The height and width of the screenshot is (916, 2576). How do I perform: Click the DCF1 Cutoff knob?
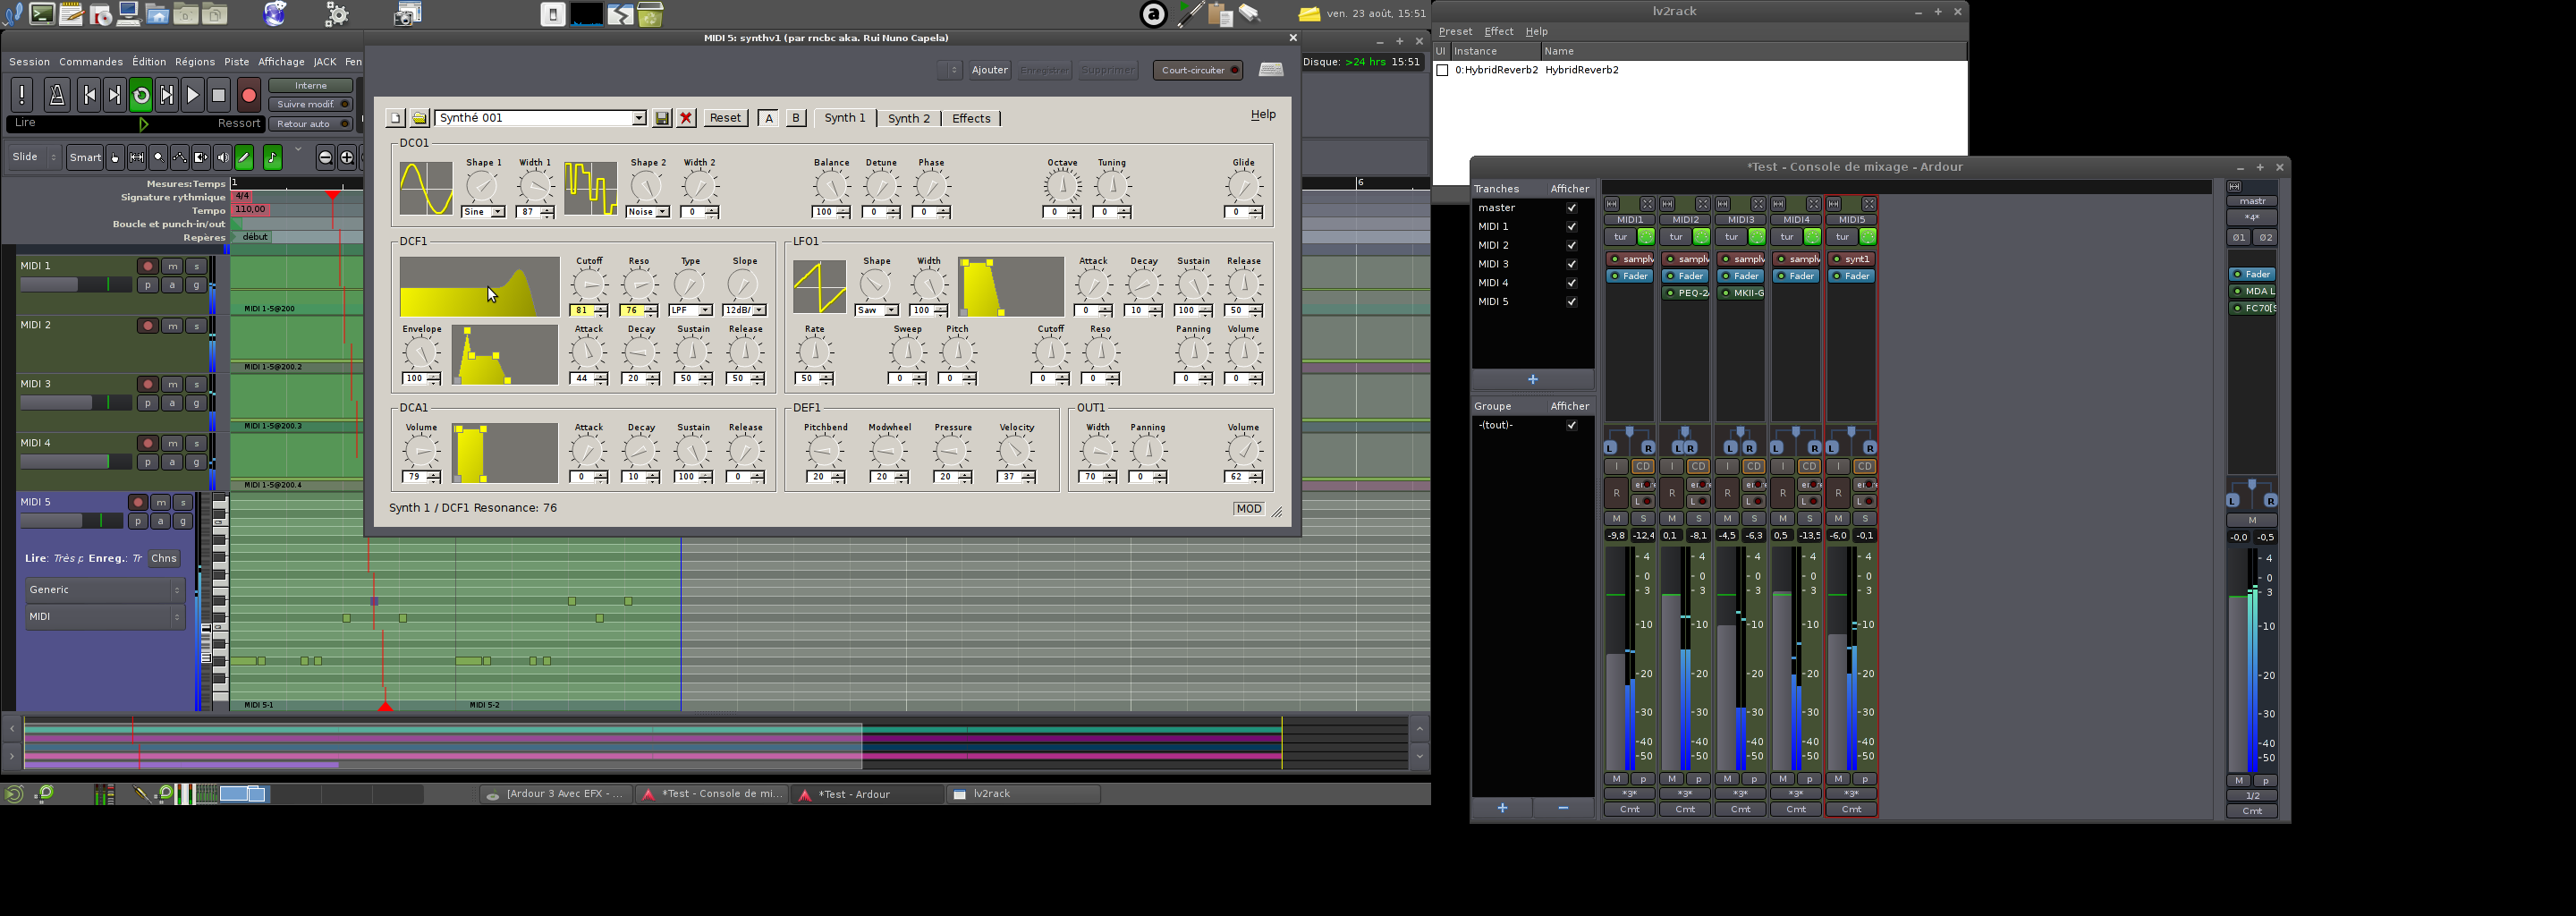pos(589,285)
